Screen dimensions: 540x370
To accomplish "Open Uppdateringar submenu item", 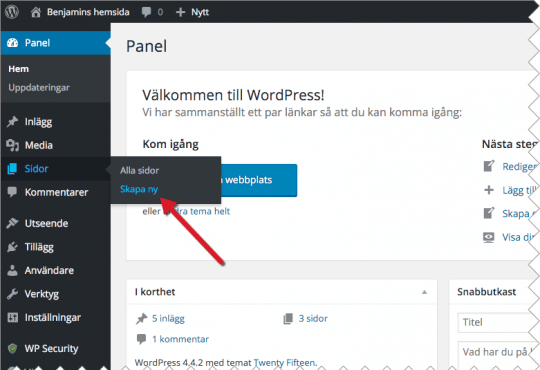I will 39,88.
